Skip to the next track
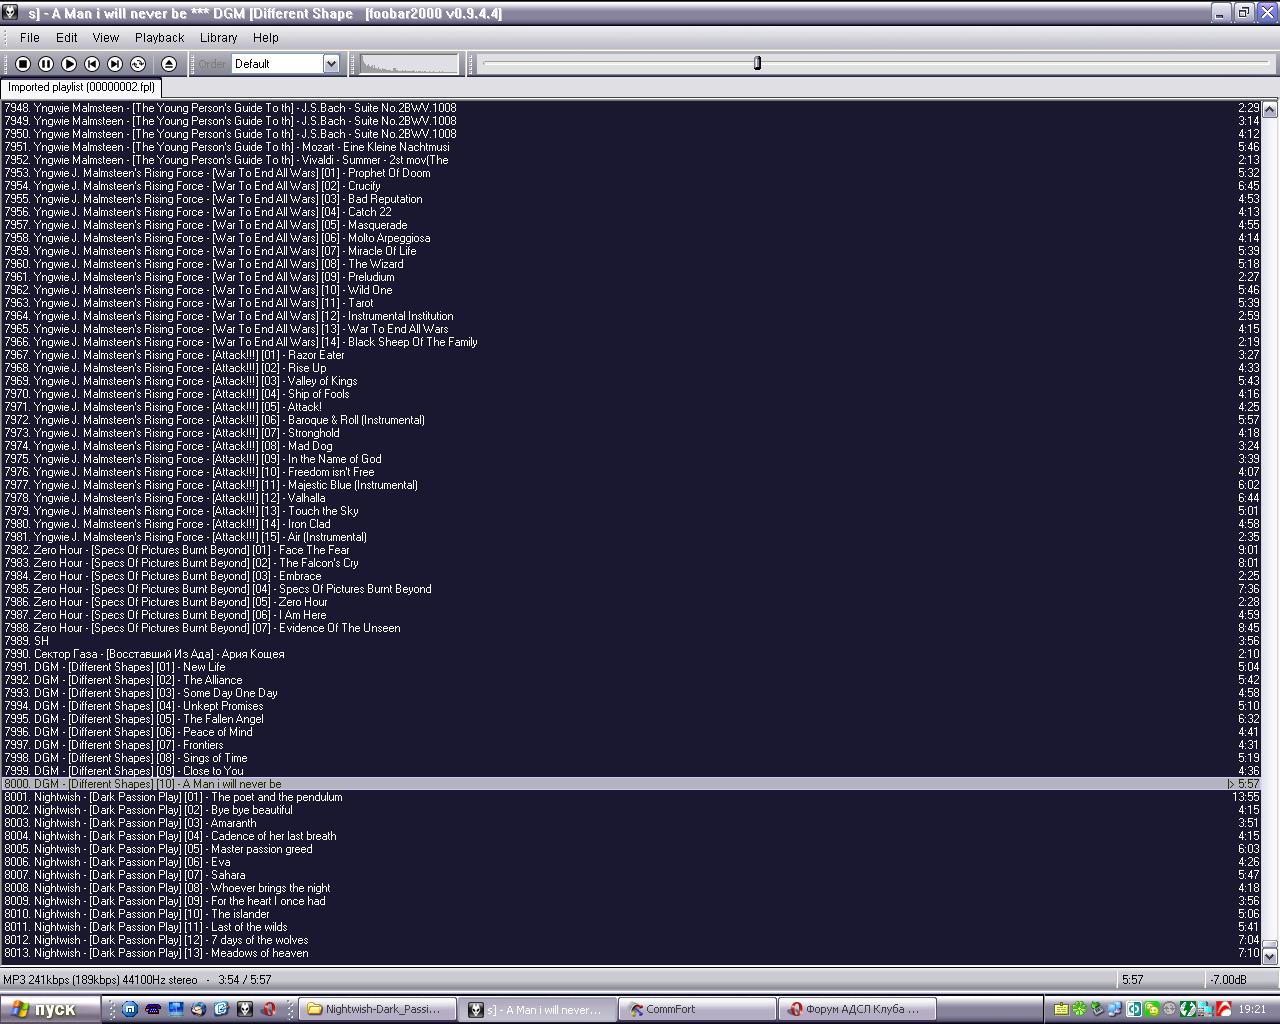1280x1024 pixels. click(115, 64)
